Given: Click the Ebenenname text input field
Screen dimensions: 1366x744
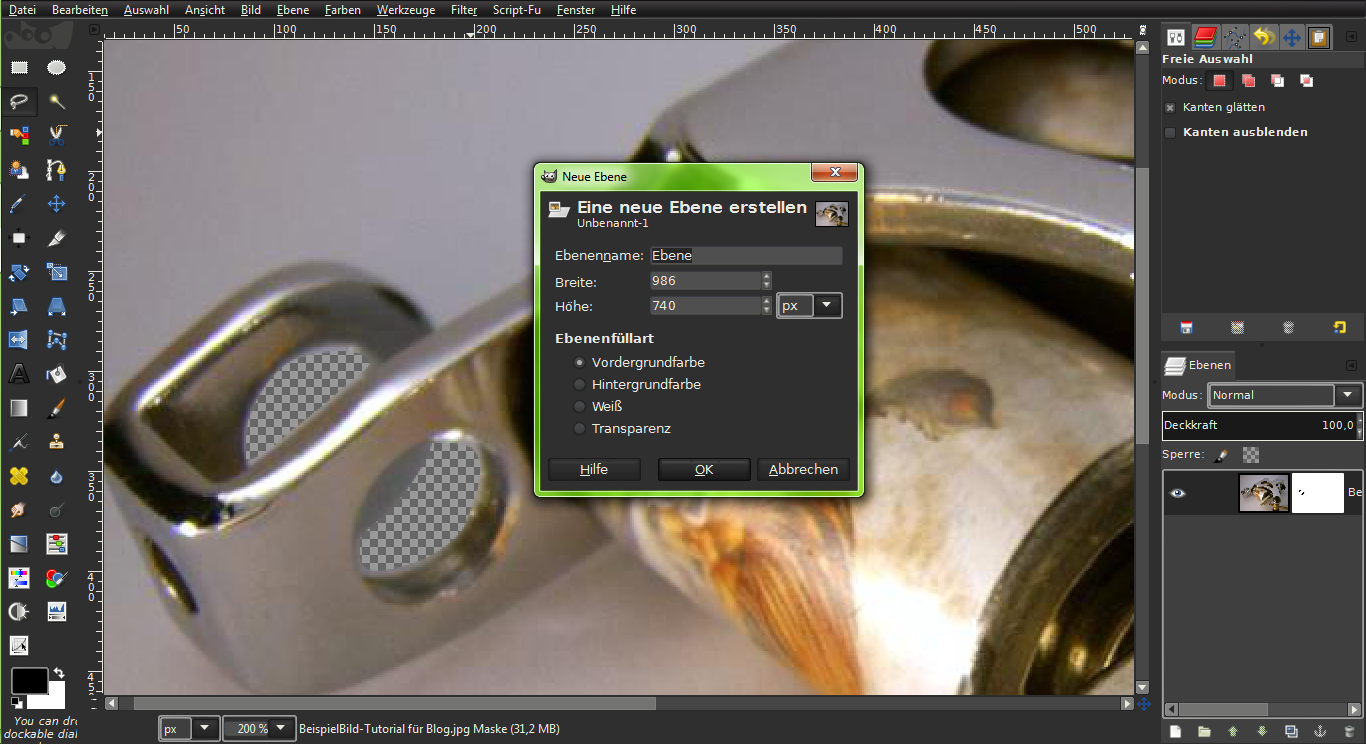Looking at the screenshot, I should click(x=745, y=255).
